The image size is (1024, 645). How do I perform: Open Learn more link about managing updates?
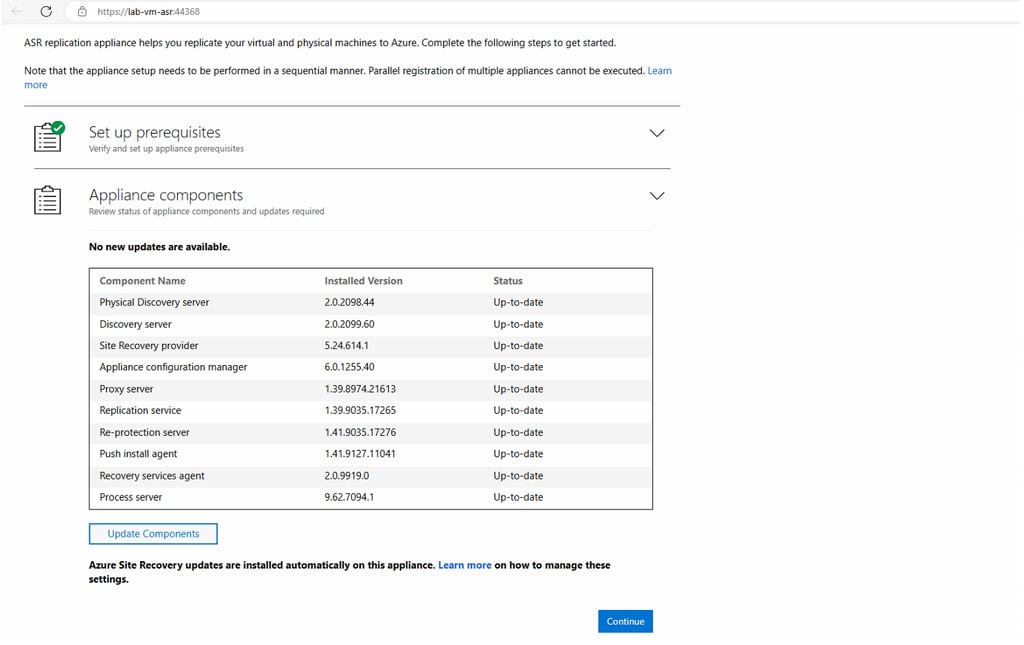(x=464, y=565)
